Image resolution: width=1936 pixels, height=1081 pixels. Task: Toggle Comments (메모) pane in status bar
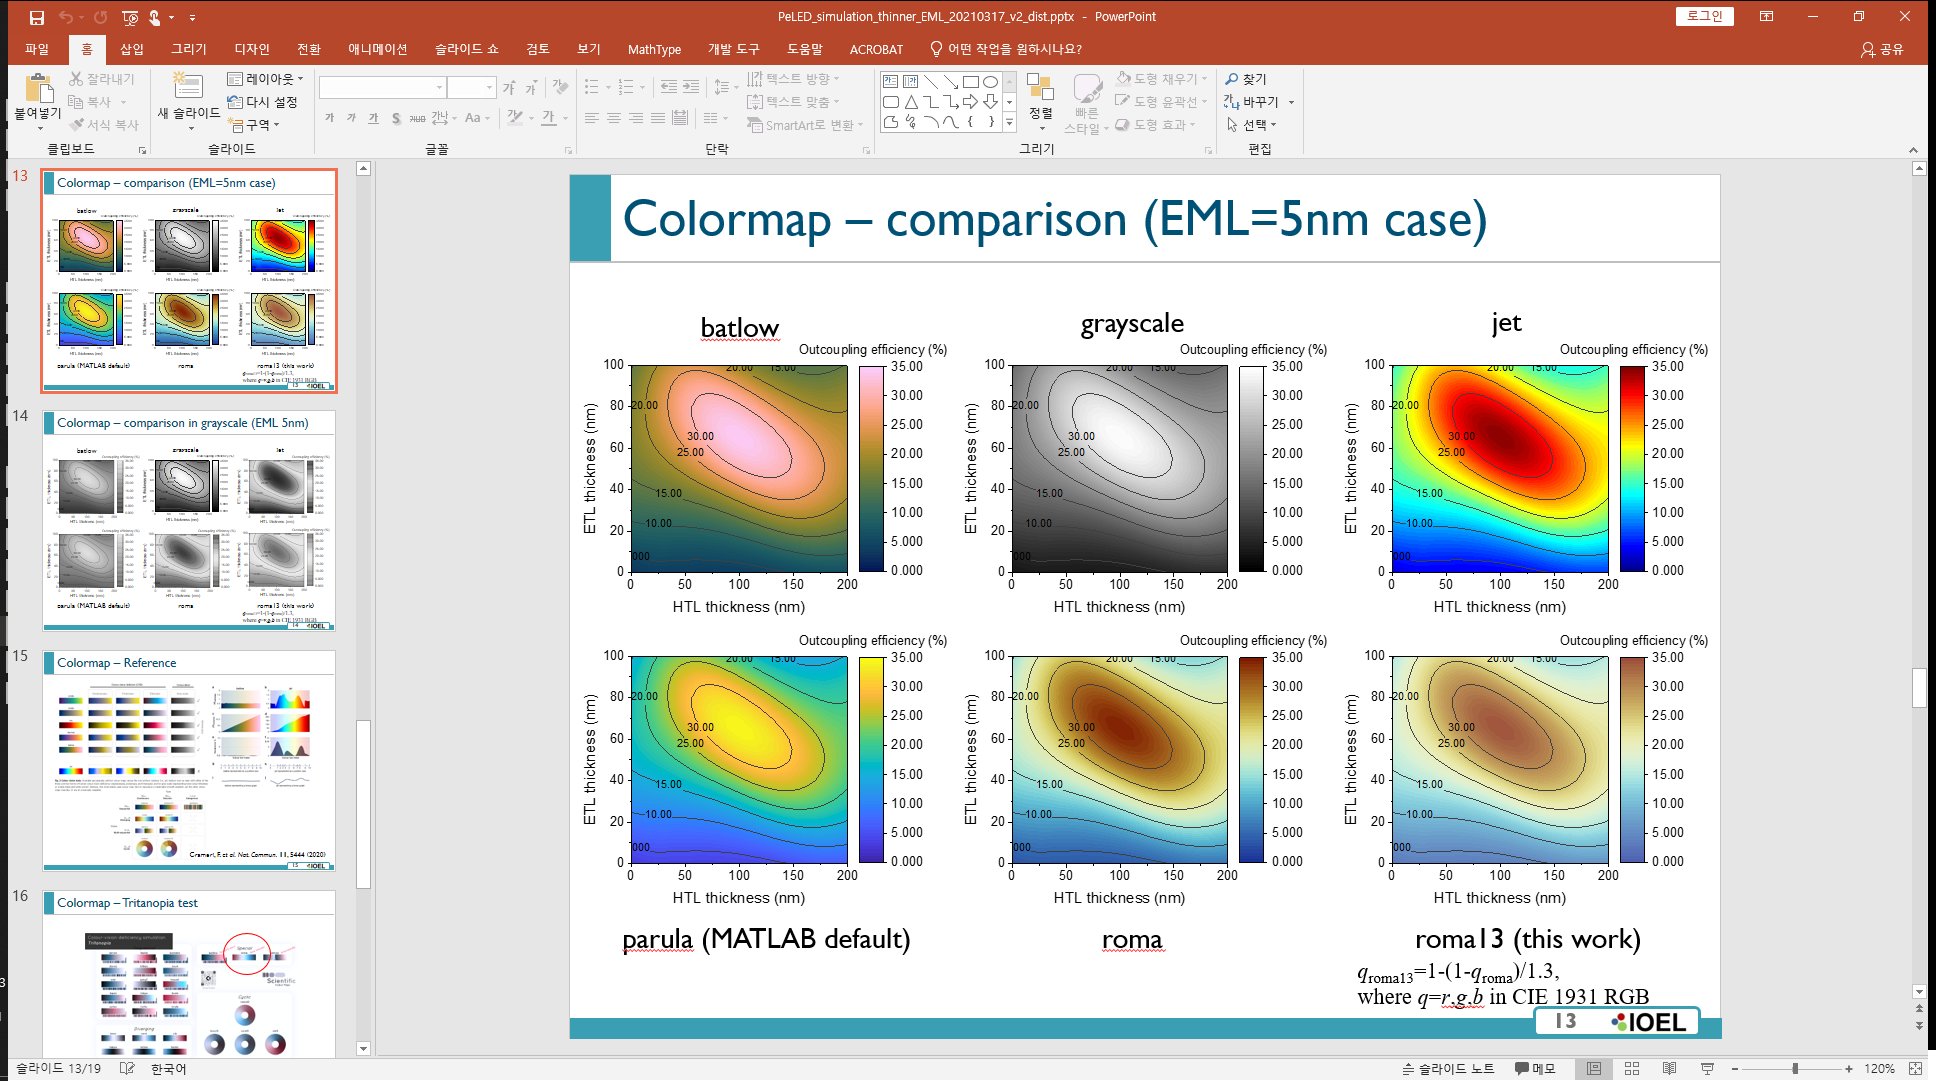[1535, 1068]
